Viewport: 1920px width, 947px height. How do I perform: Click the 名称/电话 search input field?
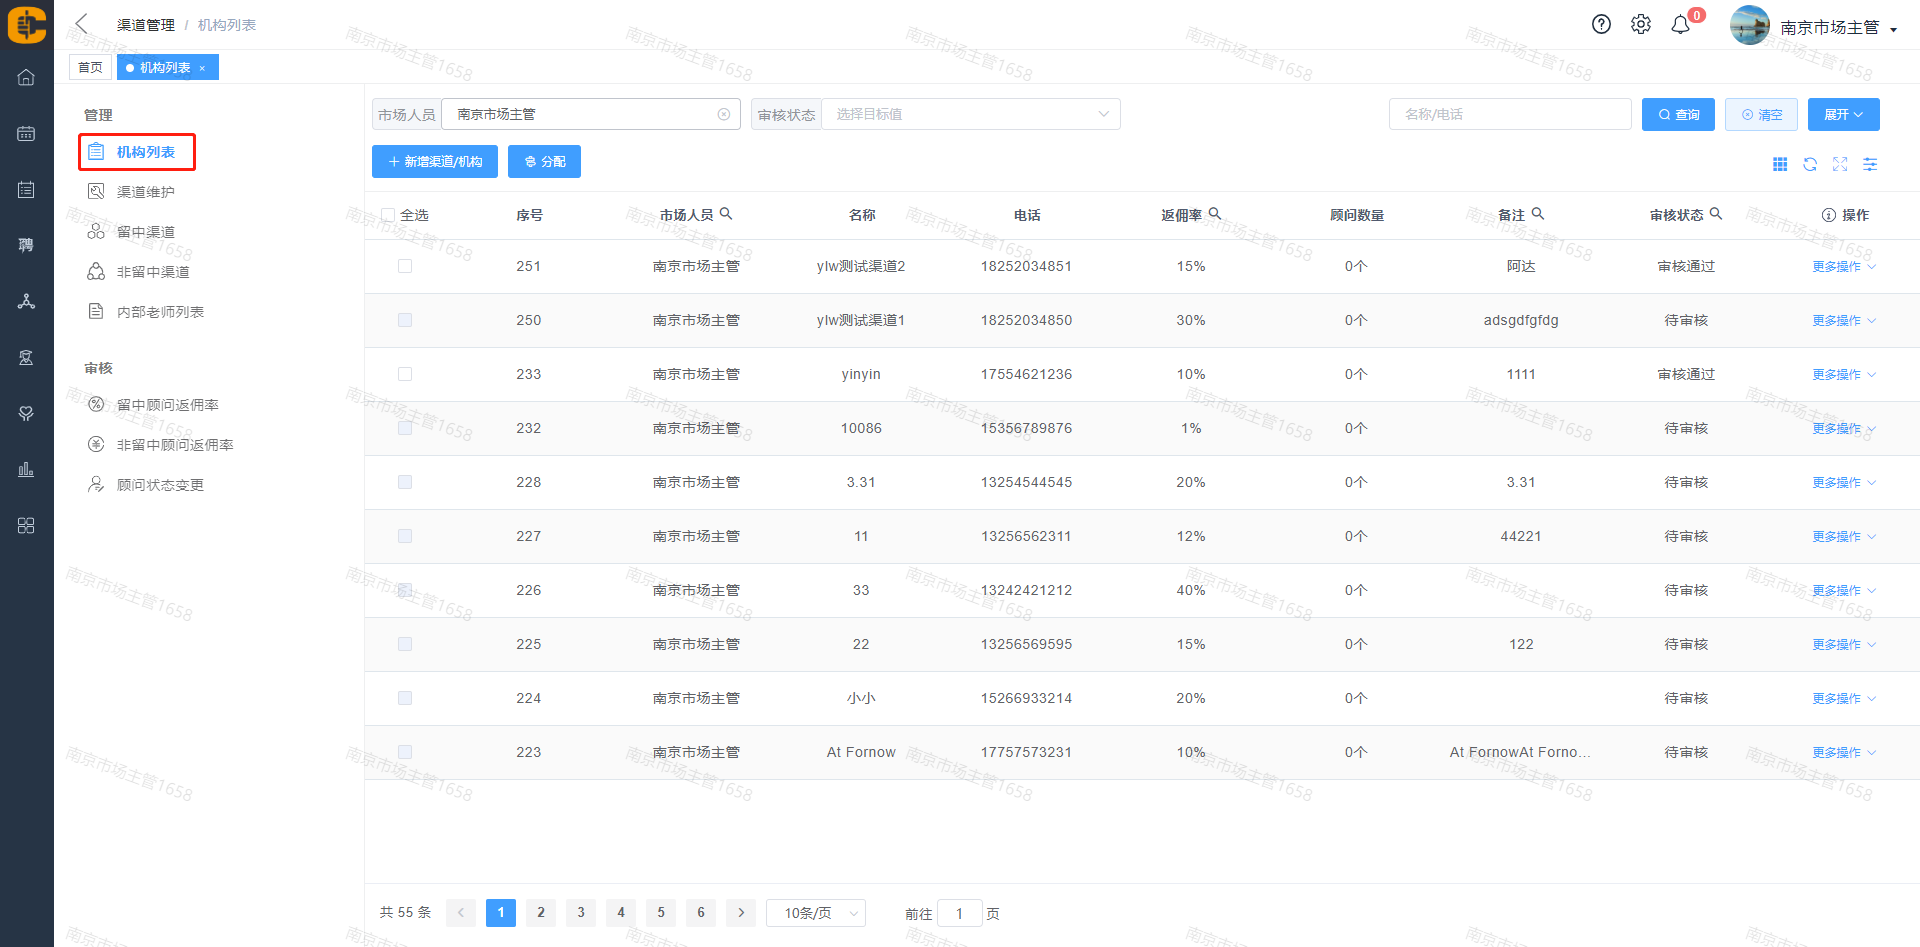pyautogui.click(x=1509, y=114)
